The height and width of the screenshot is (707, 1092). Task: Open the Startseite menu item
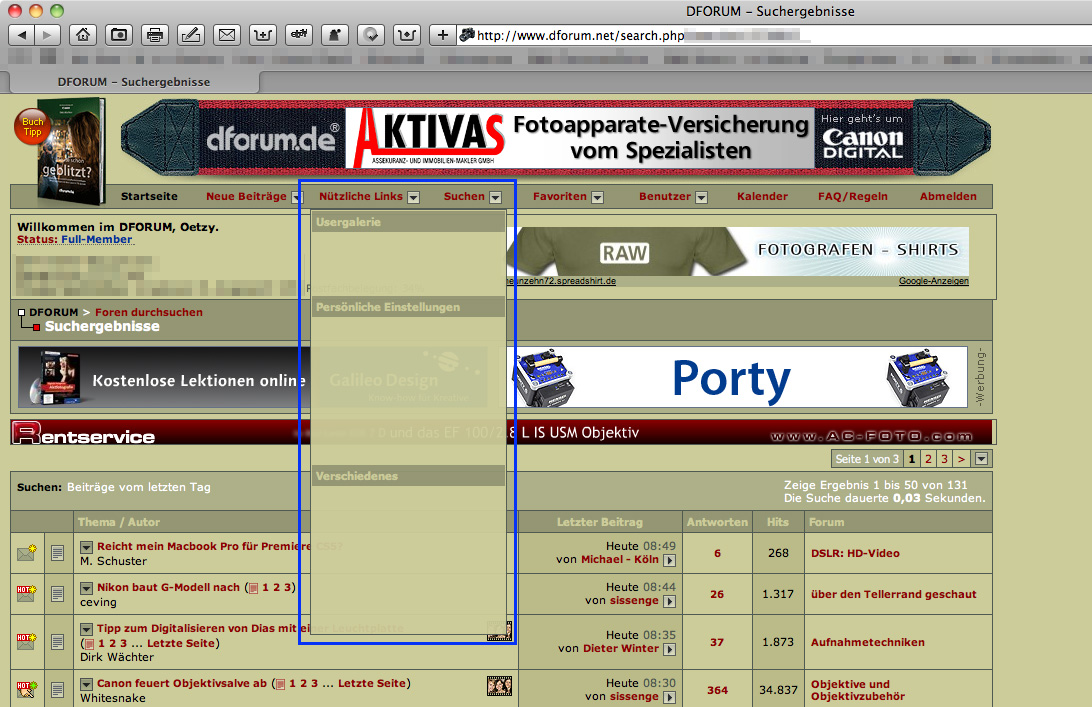tap(149, 196)
